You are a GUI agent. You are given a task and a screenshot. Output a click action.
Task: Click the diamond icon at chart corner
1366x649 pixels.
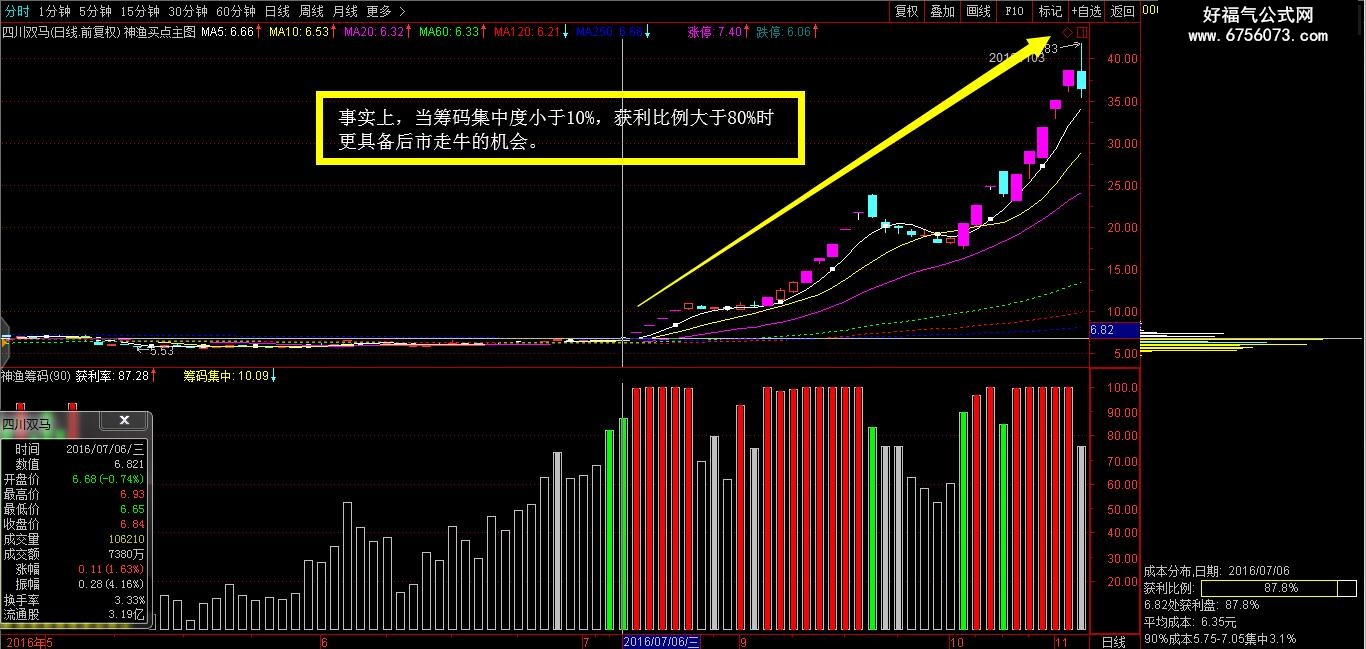tap(1067, 33)
